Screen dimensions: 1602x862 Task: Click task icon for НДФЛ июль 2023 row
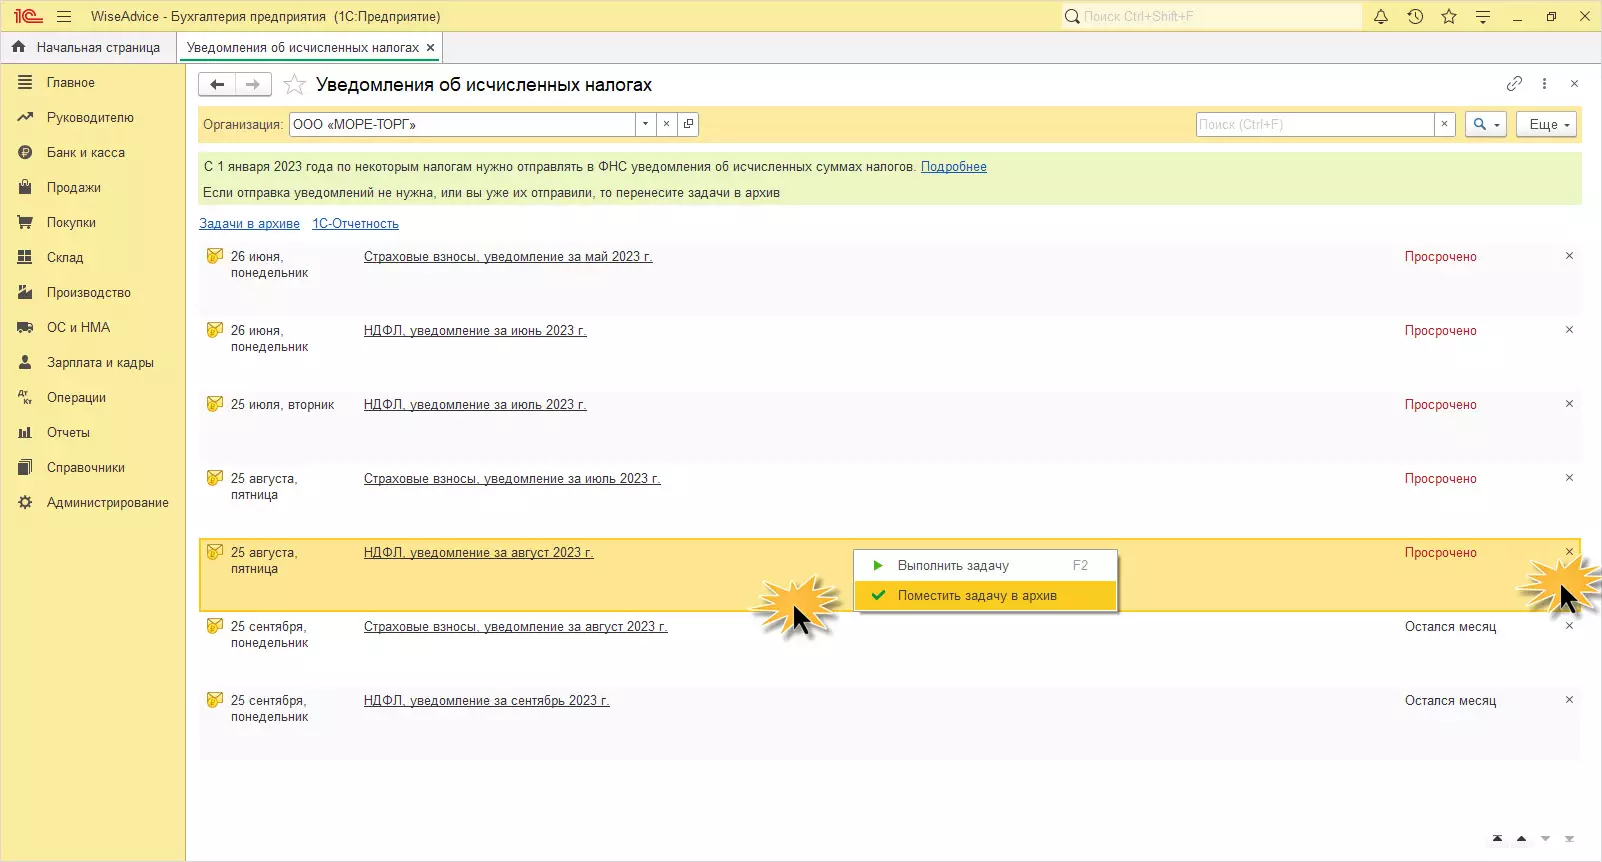(x=215, y=404)
